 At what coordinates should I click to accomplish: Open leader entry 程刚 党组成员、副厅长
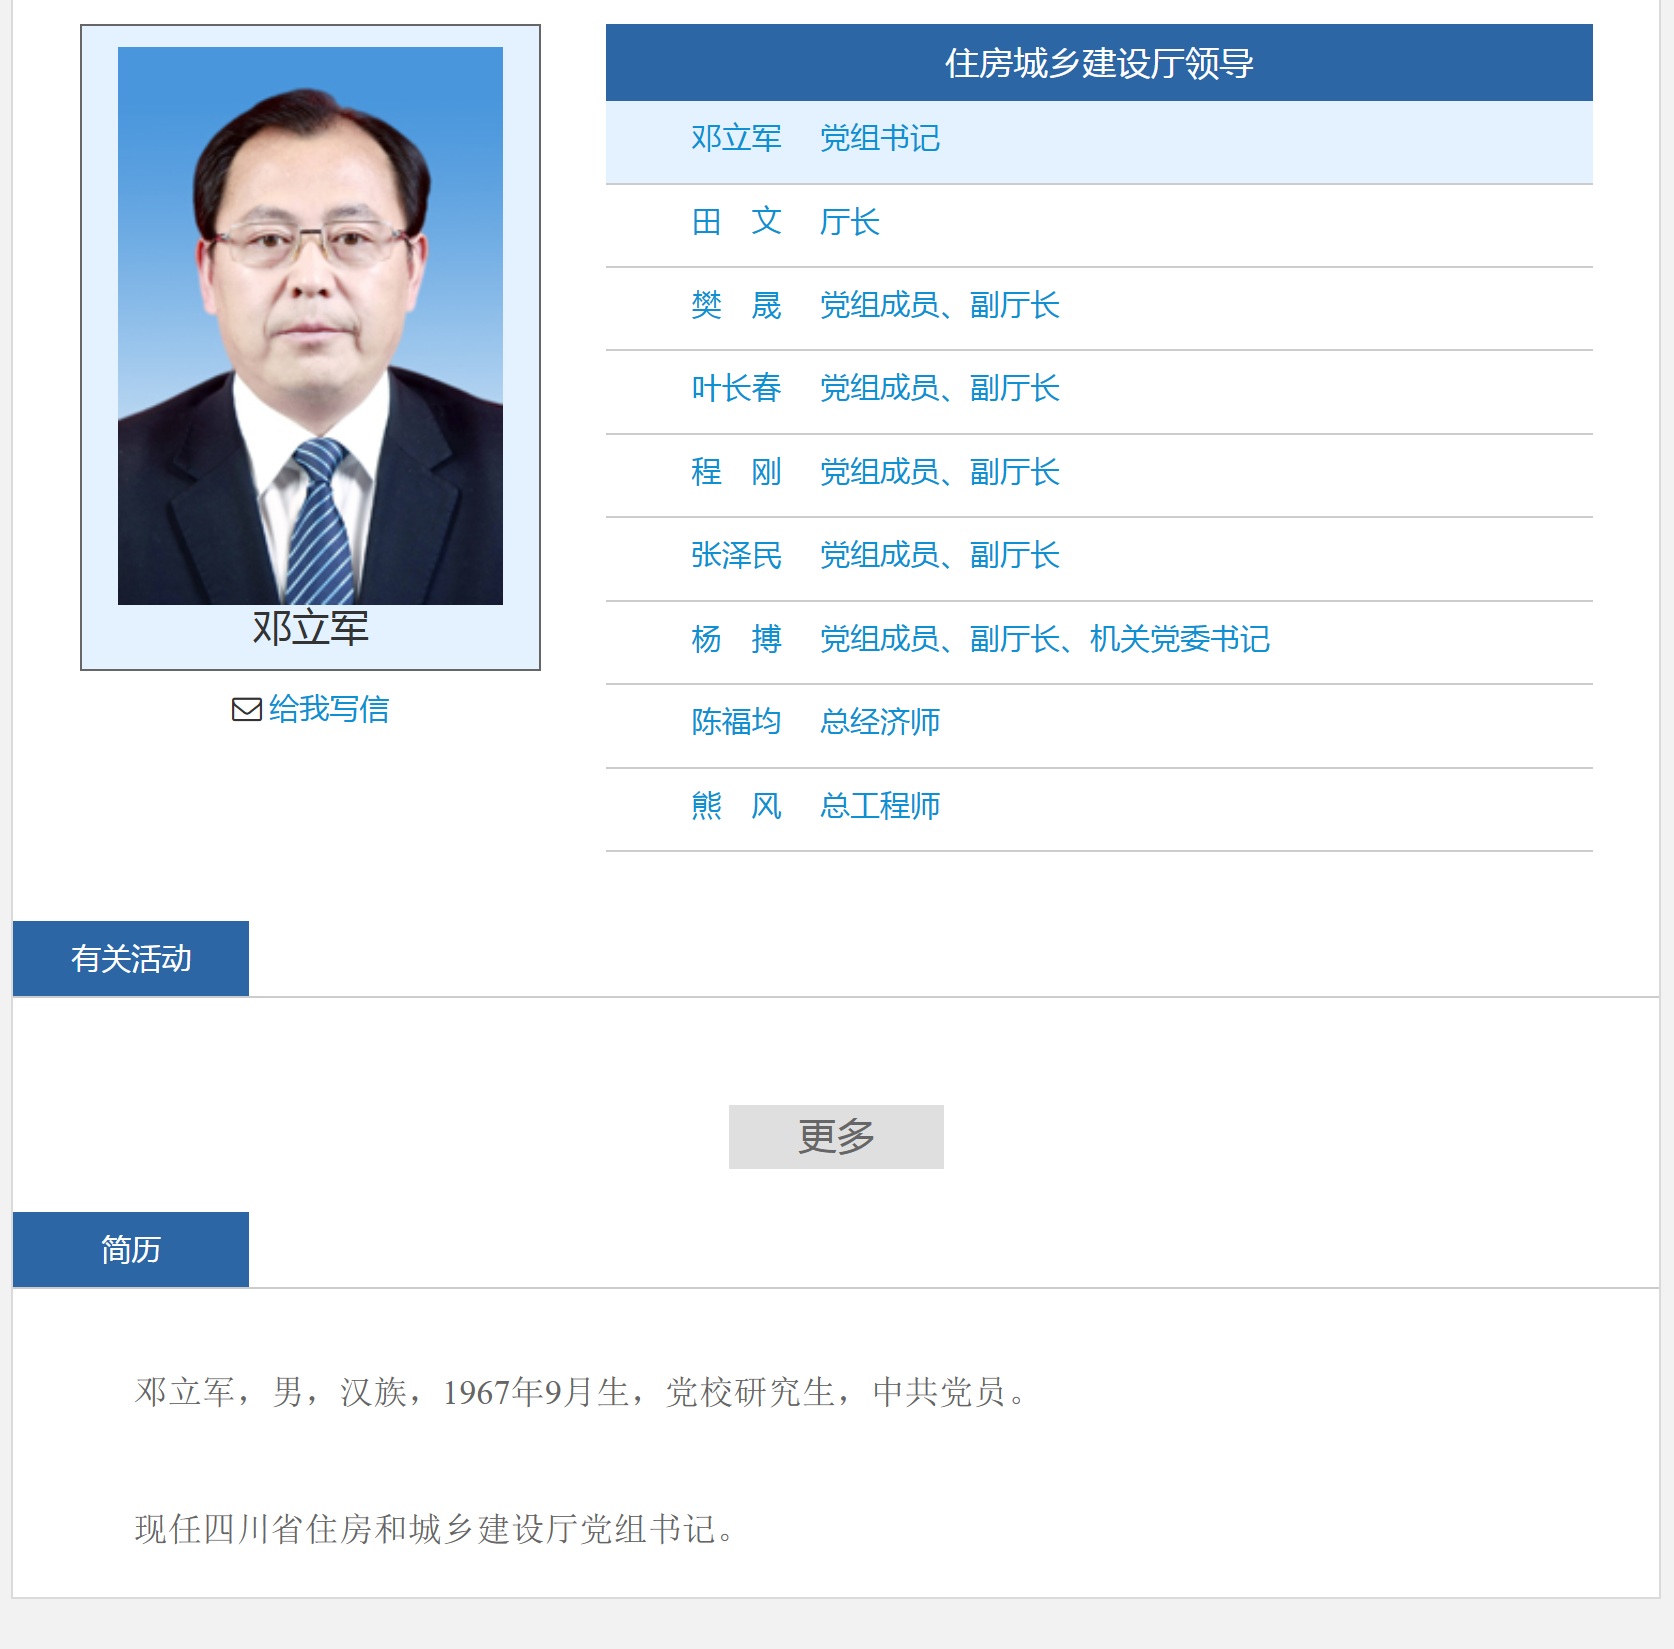point(1099,476)
